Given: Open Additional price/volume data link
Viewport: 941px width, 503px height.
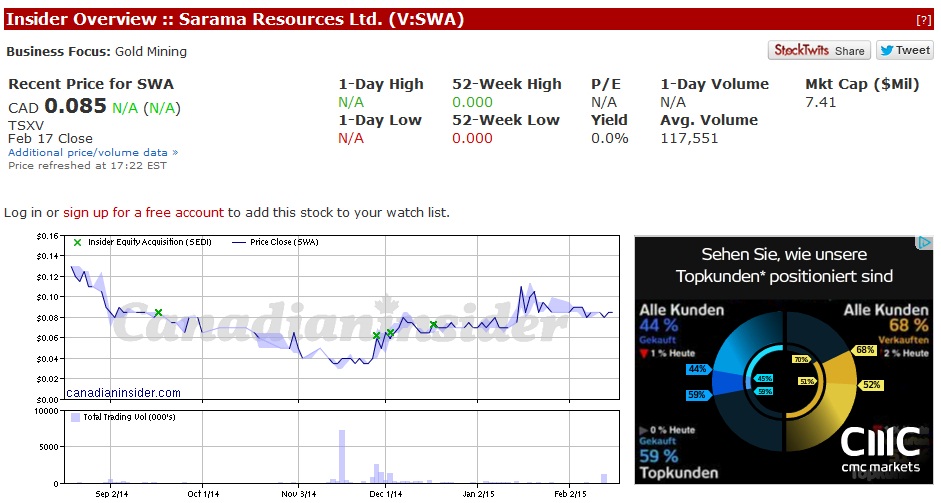Looking at the screenshot, I should point(93,152).
